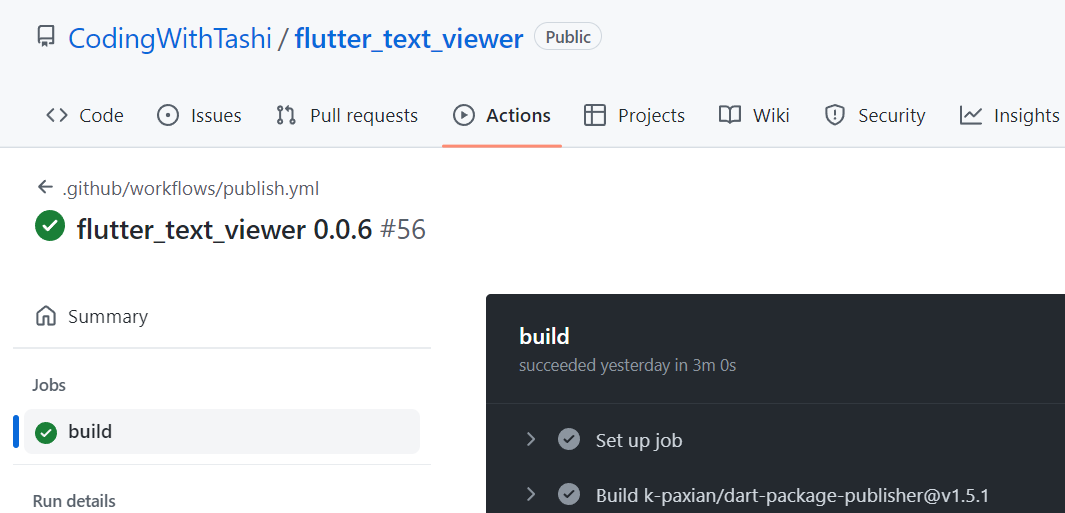Select the build job in sidebar

(221, 431)
